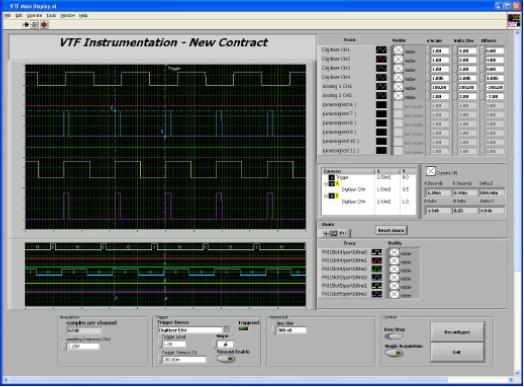524x387 pixels.
Task: Toggle Visible checkbox for DigScope CH3
Action: click(398, 69)
